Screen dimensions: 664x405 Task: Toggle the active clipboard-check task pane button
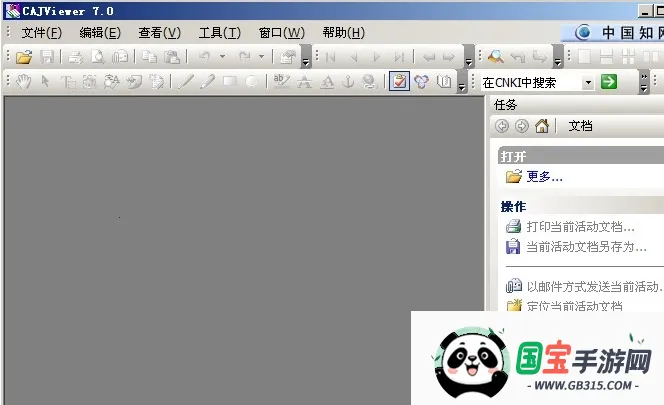[x=399, y=81]
